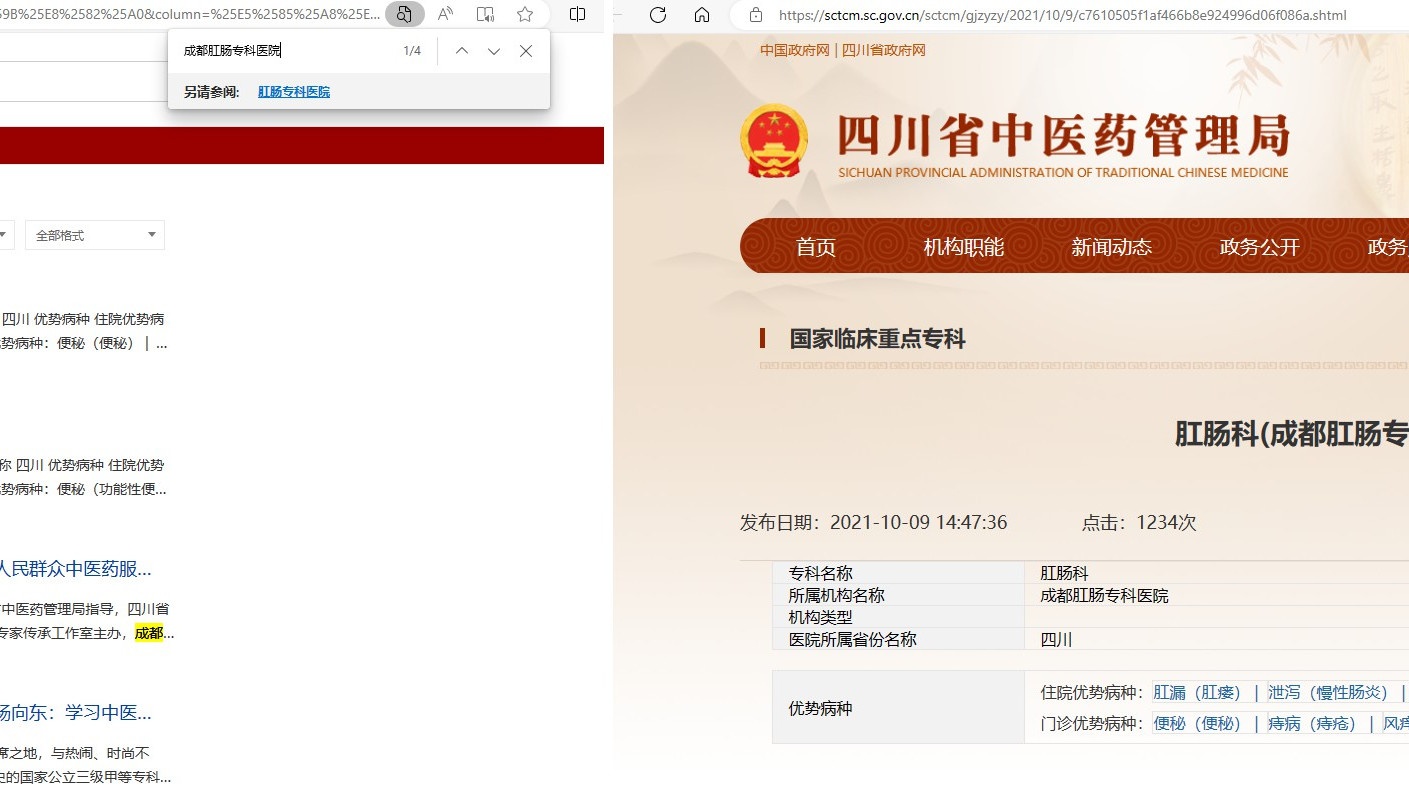Click the find-on-page icon in address bar
The height and width of the screenshot is (793, 1409).
tap(404, 14)
